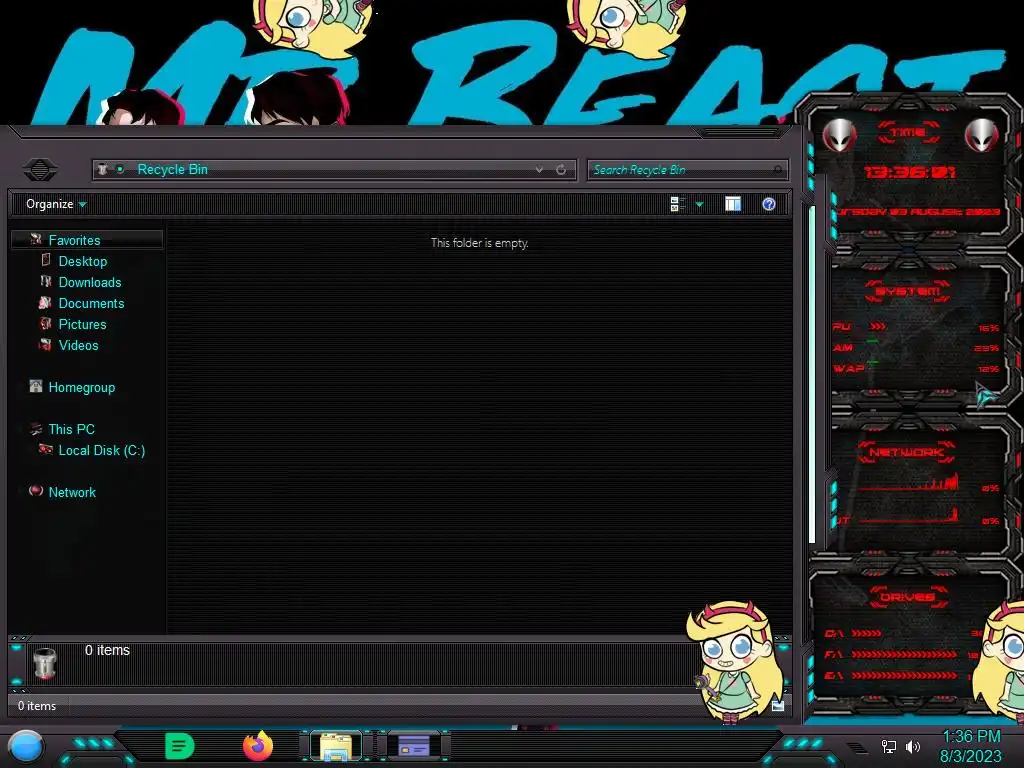Screen dimensions: 1024x768
Task: Click the E:\ drive usage bar
Action: pyautogui.click(x=904, y=675)
